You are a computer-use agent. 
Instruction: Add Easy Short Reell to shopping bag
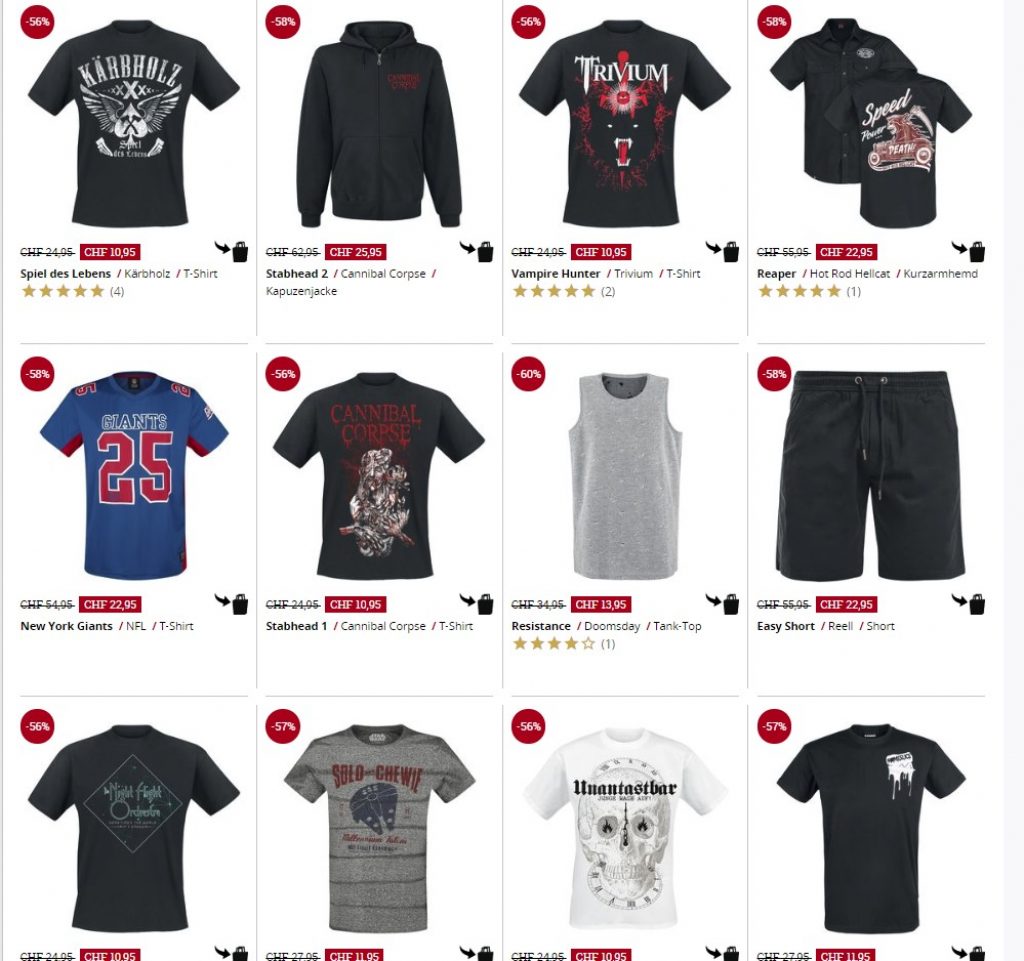click(x=968, y=603)
